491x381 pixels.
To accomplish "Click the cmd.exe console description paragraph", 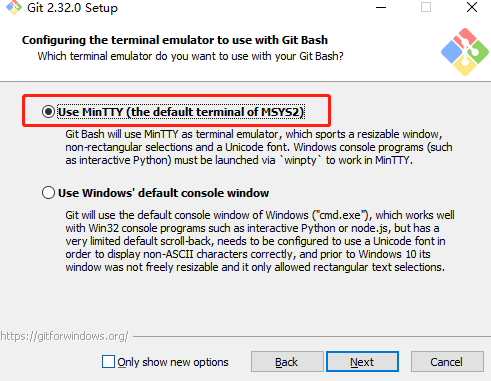I will pos(260,241).
